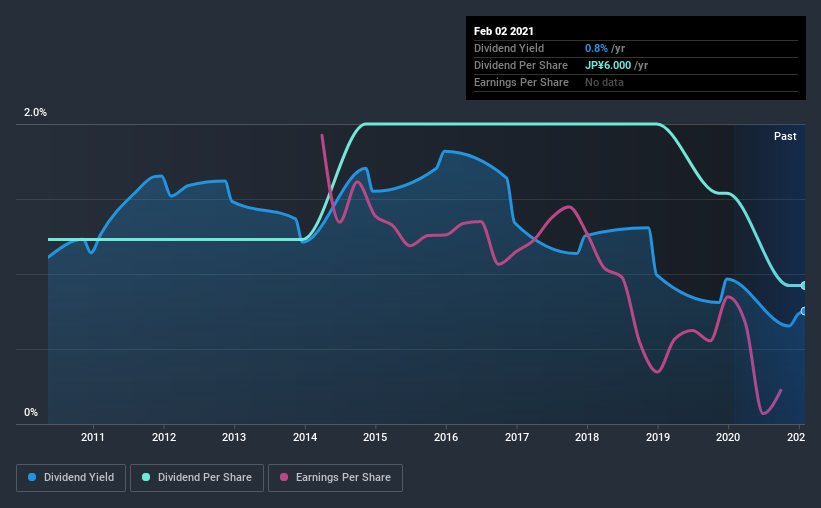Screen dimensions: 821x508
Task: Click the 2.0% y-axis label
Action: point(35,113)
